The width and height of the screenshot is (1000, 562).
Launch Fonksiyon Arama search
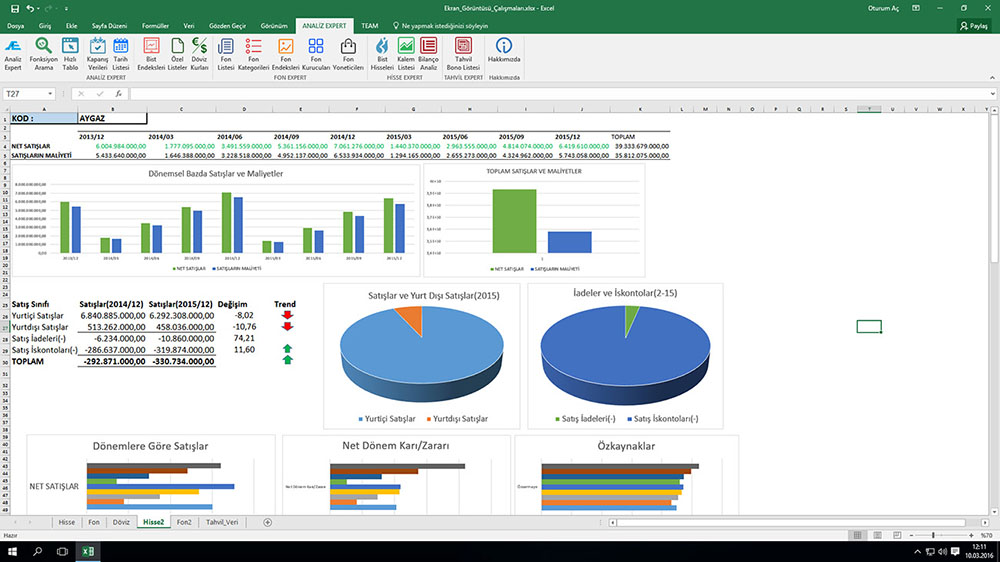click(43, 54)
